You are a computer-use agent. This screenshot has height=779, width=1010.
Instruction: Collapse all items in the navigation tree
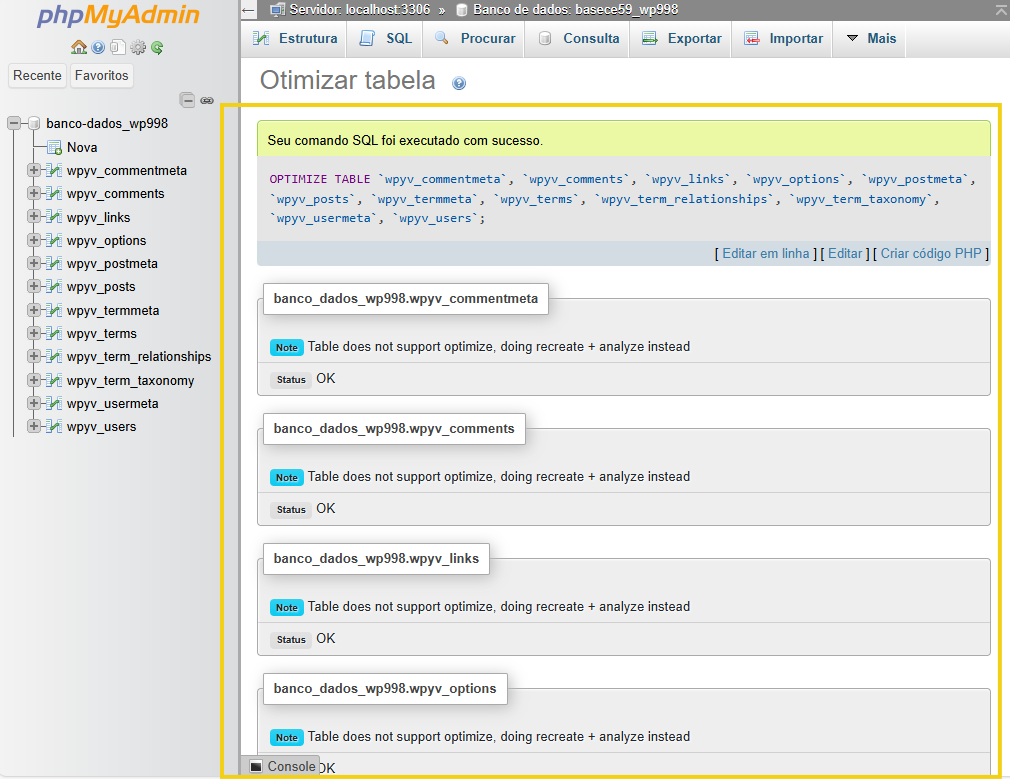click(188, 100)
